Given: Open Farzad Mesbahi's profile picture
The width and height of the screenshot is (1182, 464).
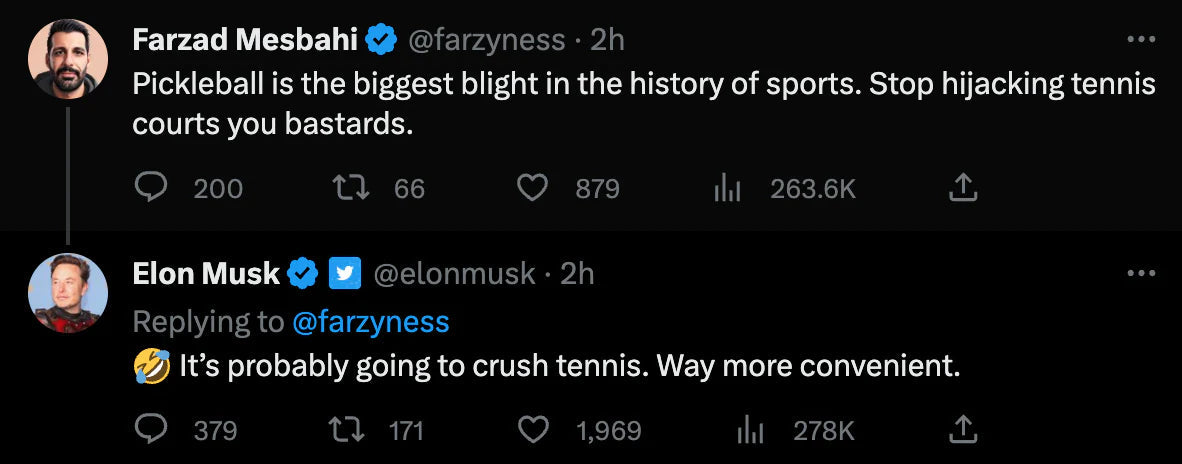Looking at the screenshot, I should 68,58.
